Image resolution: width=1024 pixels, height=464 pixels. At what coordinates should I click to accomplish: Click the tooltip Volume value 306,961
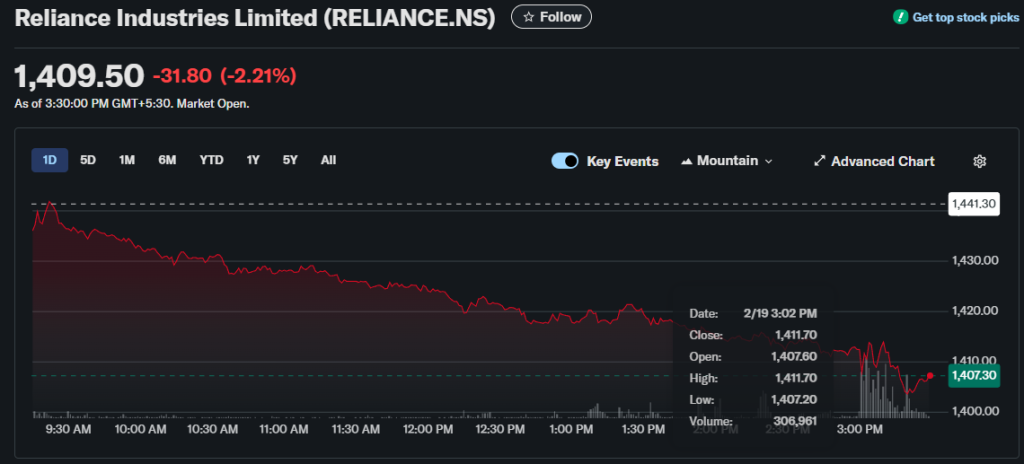(x=796, y=422)
